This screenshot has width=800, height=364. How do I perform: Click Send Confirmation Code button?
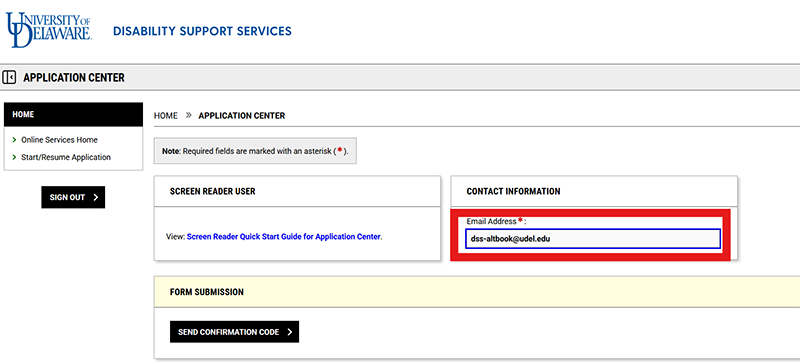point(234,332)
